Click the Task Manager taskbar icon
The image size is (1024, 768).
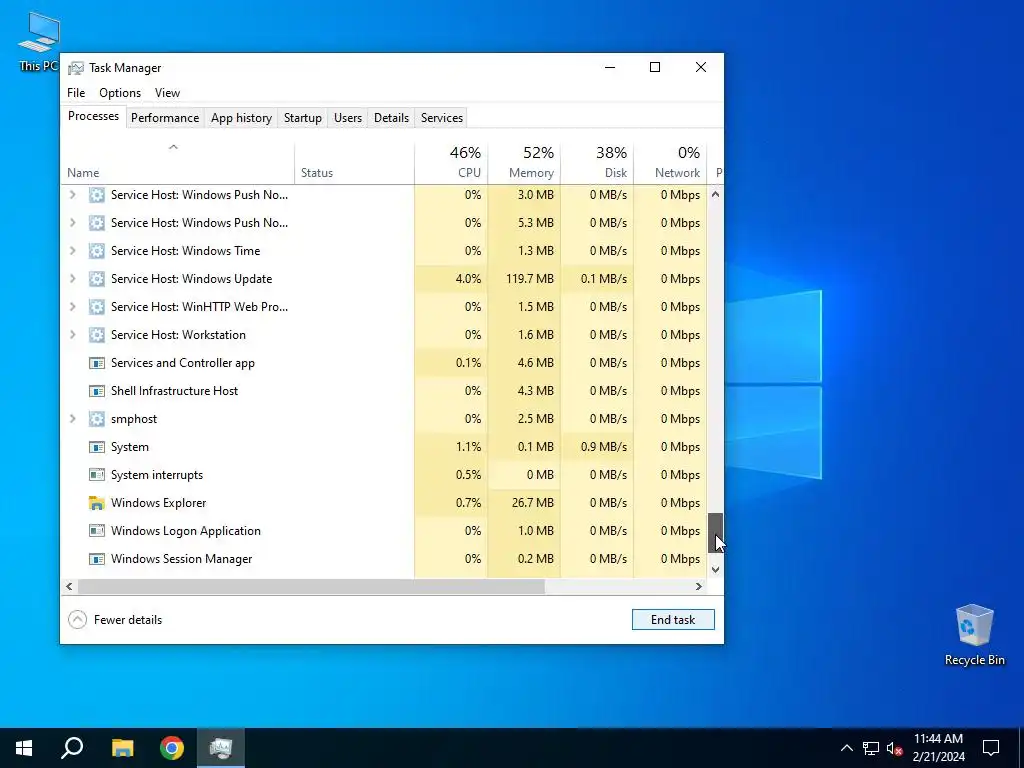click(x=221, y=748)
